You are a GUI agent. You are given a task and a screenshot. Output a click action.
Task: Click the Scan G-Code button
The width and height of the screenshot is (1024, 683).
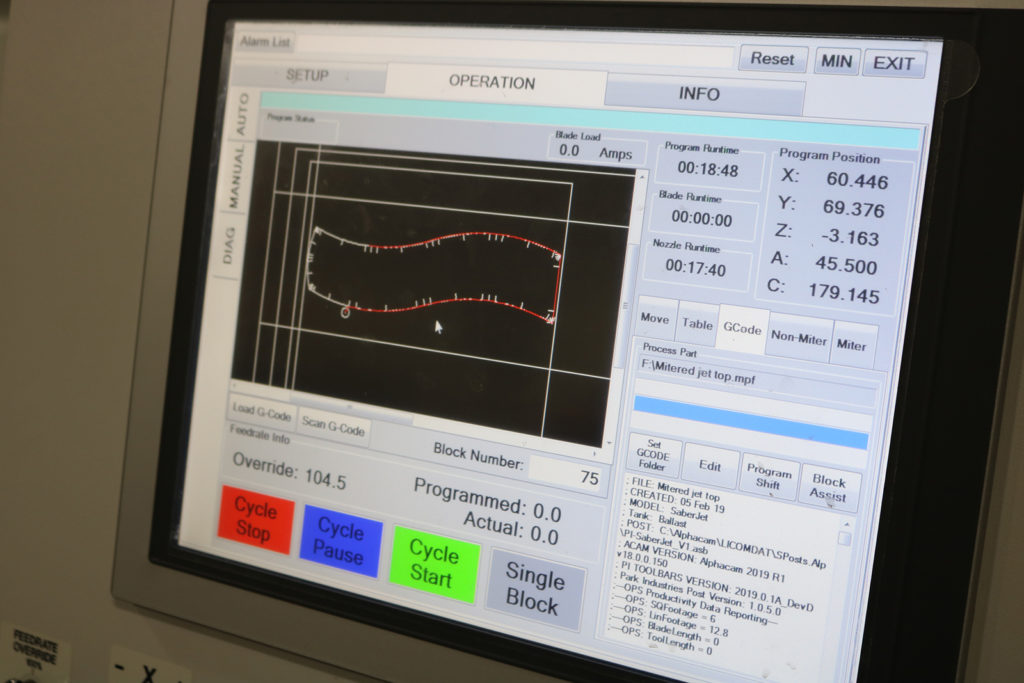pyautogui.click(x=333, y=426)
